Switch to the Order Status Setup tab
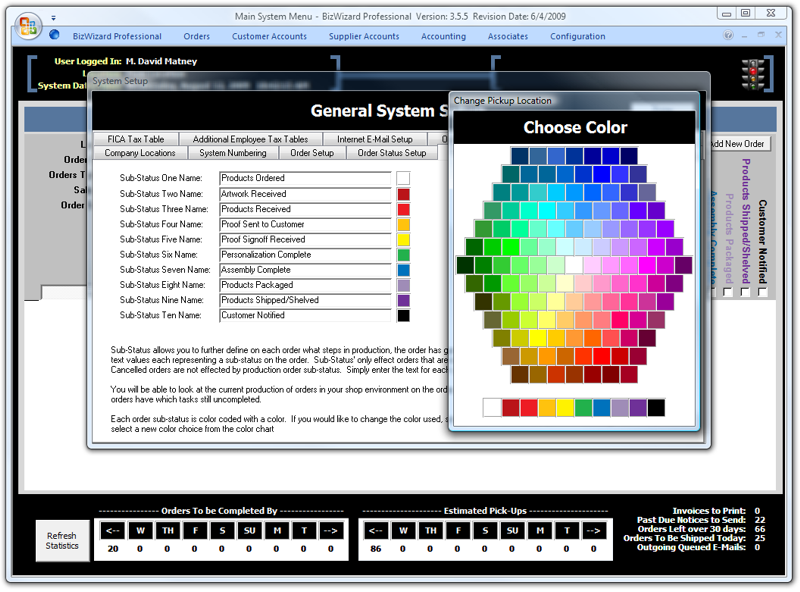The width and height of the screenshot is (800, 592). pos(392,153)
